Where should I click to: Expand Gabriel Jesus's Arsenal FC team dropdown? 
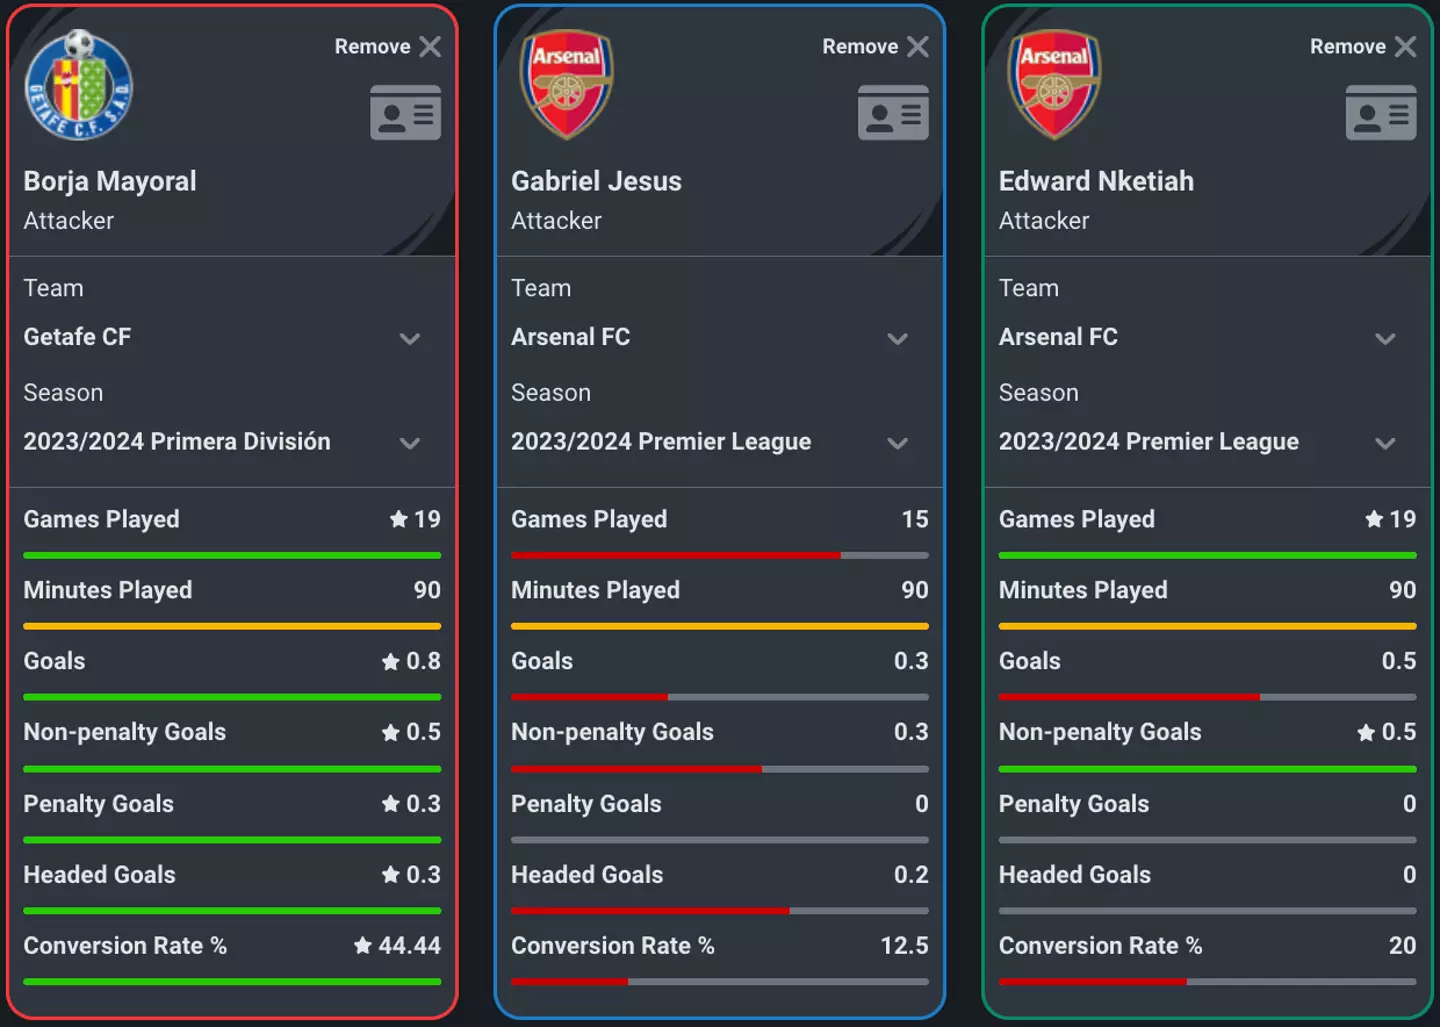pos(897,339)
